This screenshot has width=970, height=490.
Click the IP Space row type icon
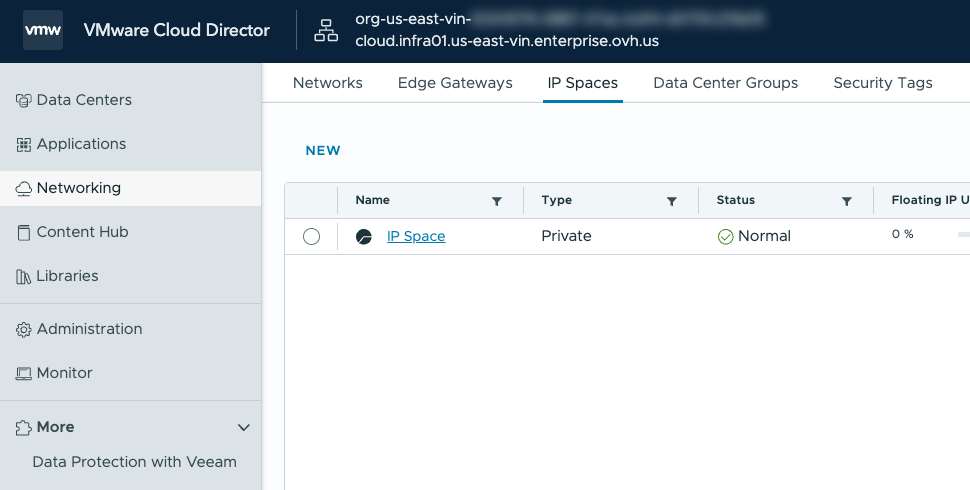point(364,236)
